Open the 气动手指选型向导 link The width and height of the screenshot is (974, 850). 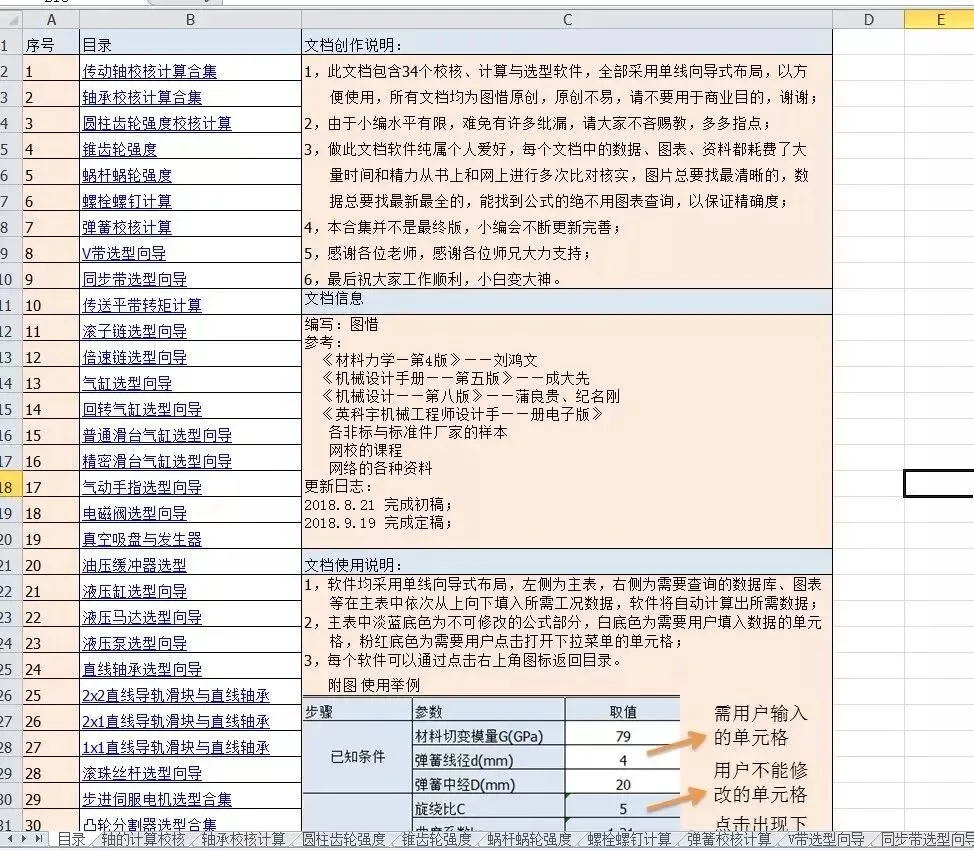pos(142,488)
